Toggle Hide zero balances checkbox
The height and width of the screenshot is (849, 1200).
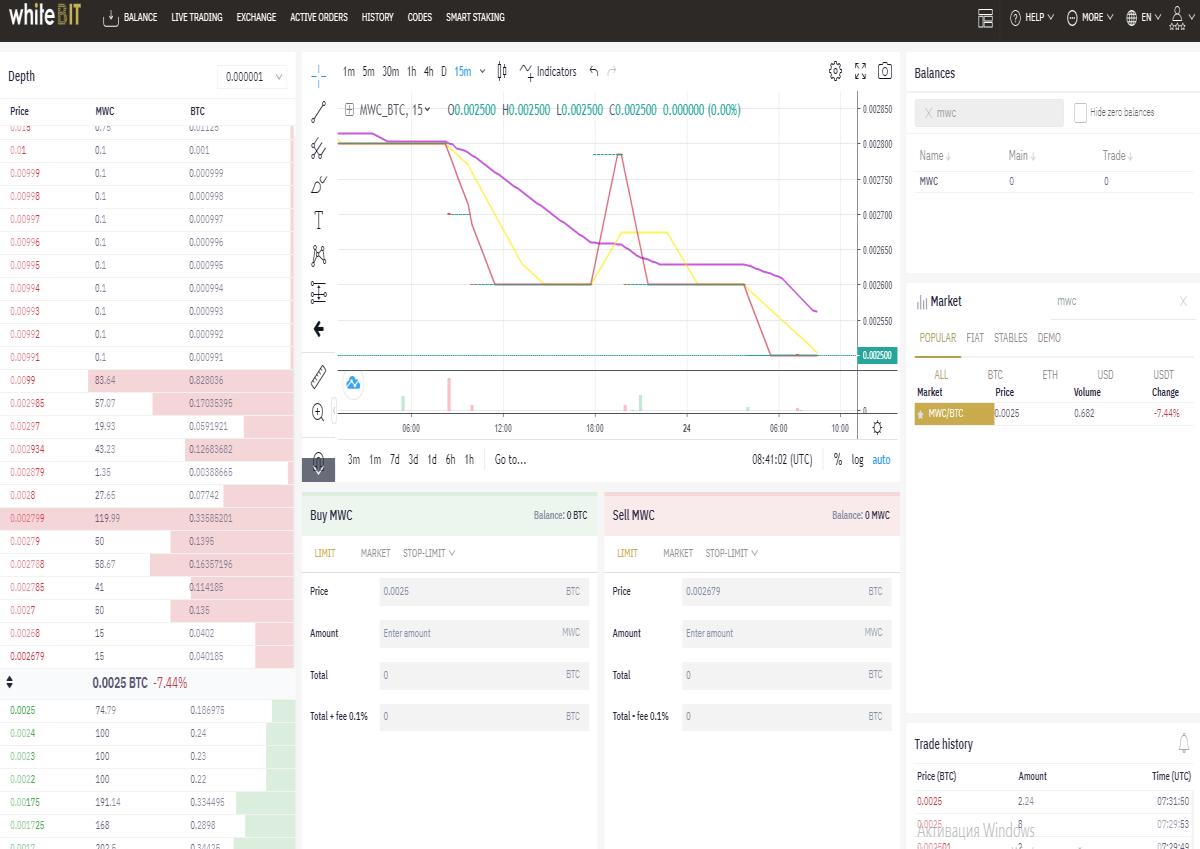[1080, 112]
